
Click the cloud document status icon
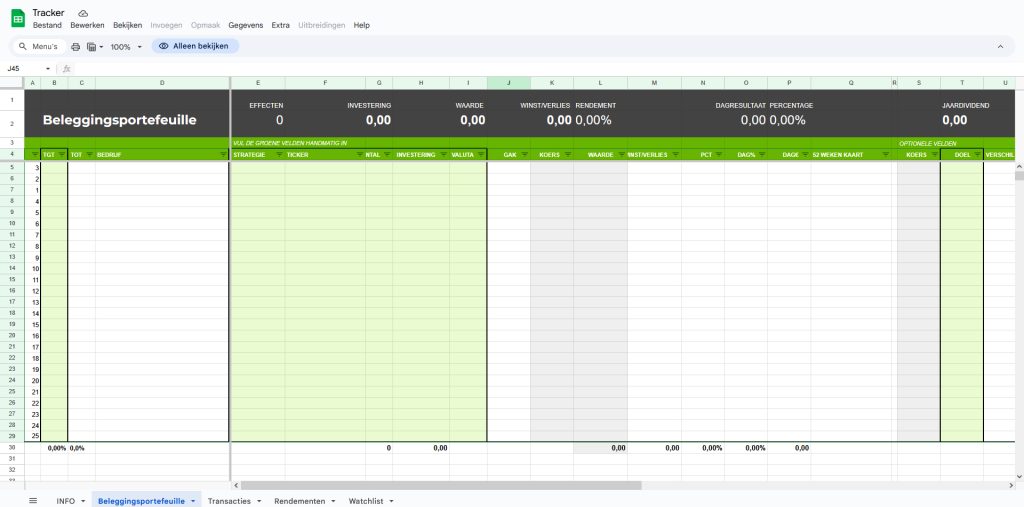pos(83,13)
